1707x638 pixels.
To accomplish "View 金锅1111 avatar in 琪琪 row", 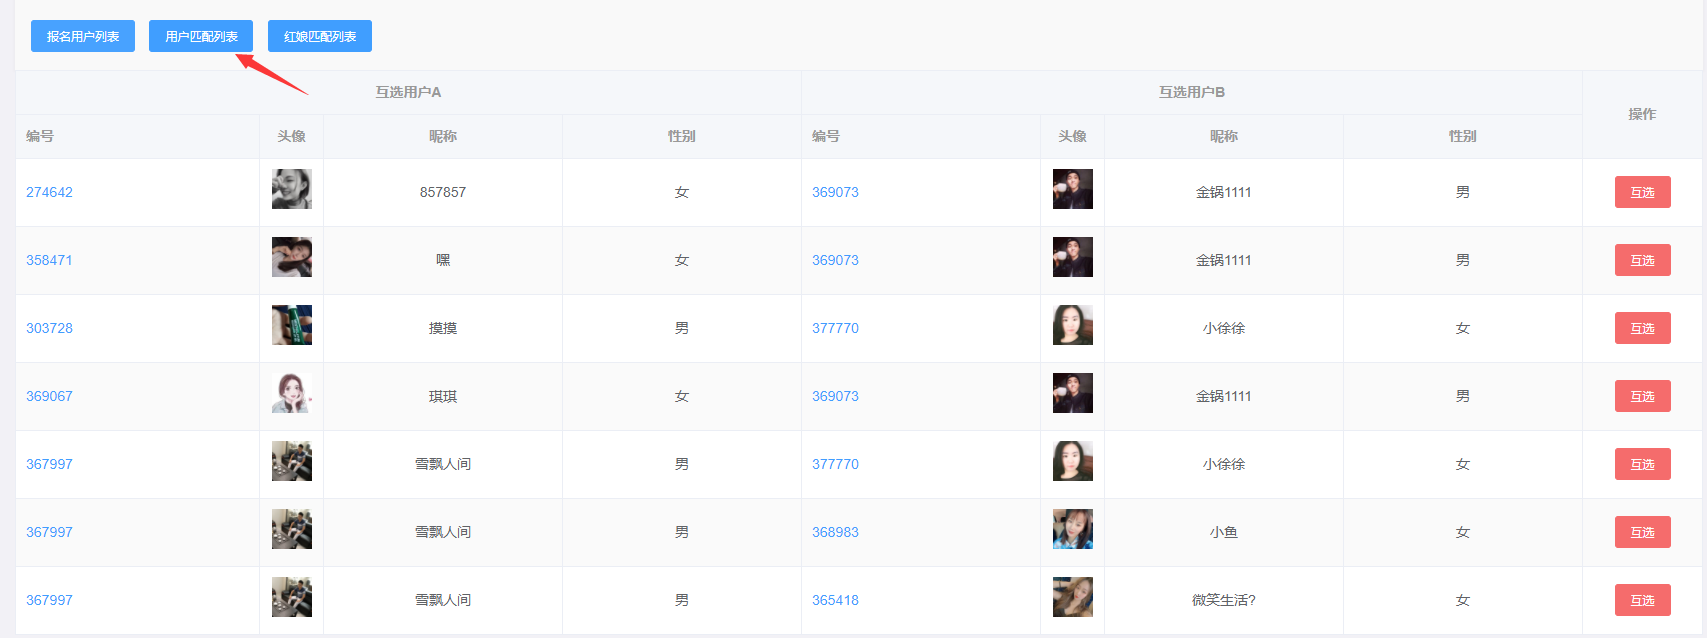I will [x=1073, y=393].
